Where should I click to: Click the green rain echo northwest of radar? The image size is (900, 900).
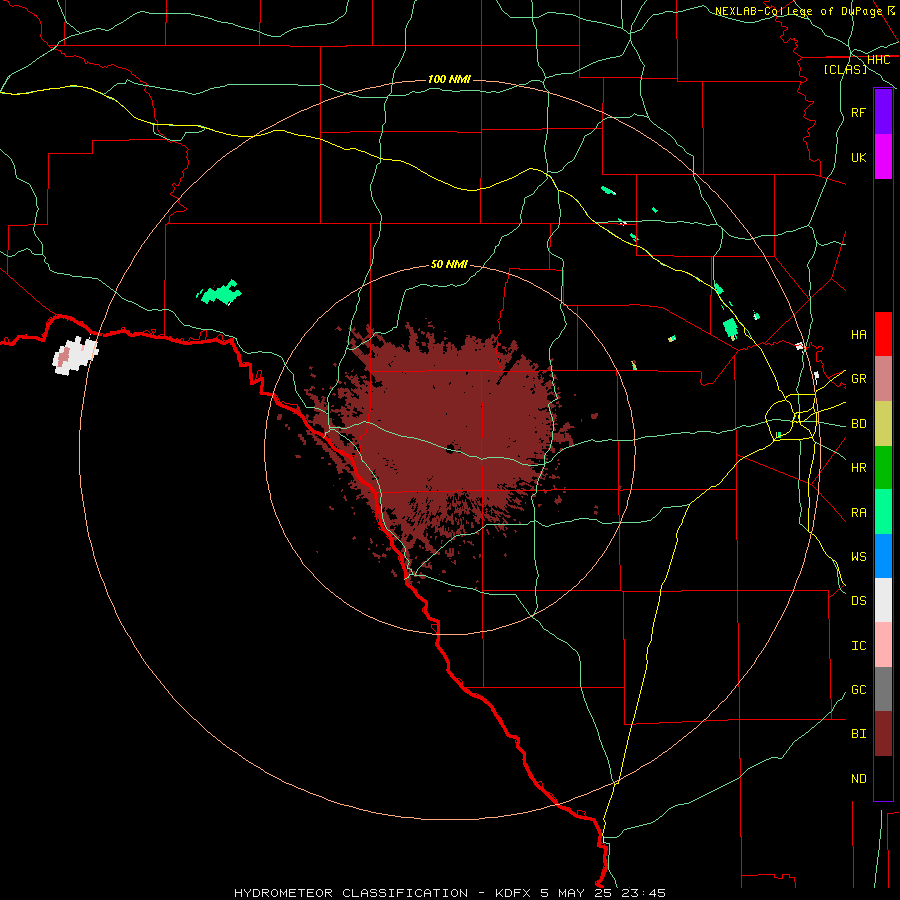(219, 293)
